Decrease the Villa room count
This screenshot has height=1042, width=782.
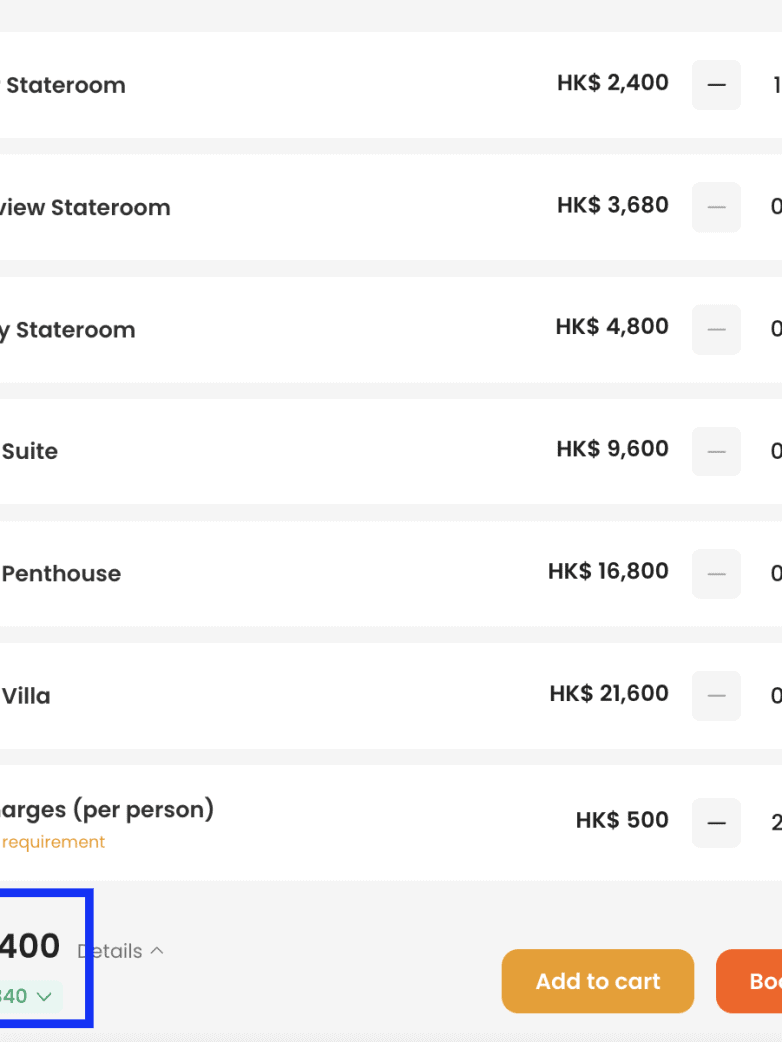716,695
